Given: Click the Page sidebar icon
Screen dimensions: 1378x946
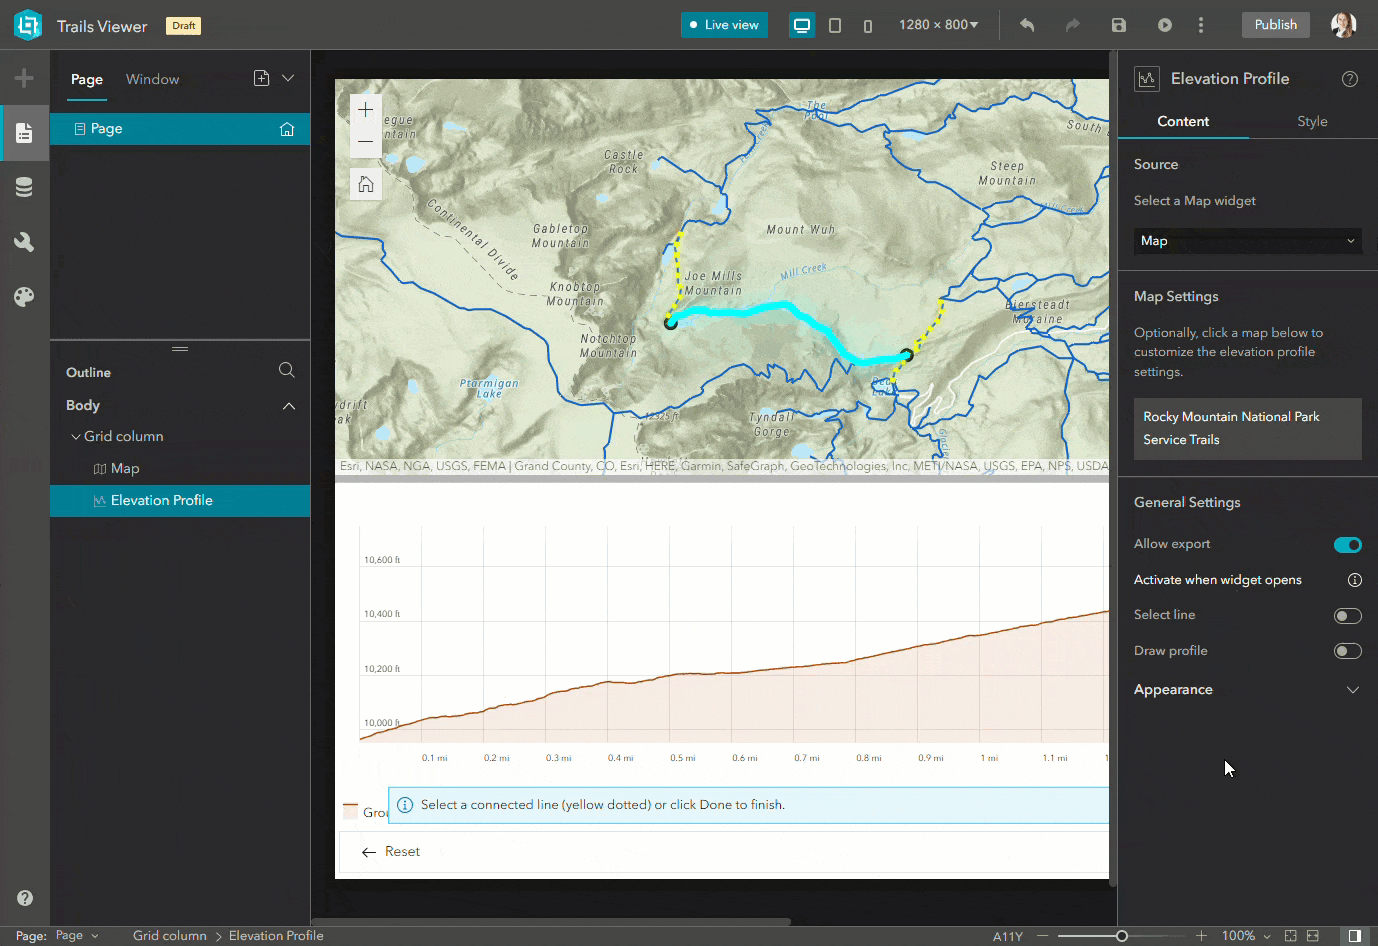Looking at the screenshot, I should click(x=24, y=131).
